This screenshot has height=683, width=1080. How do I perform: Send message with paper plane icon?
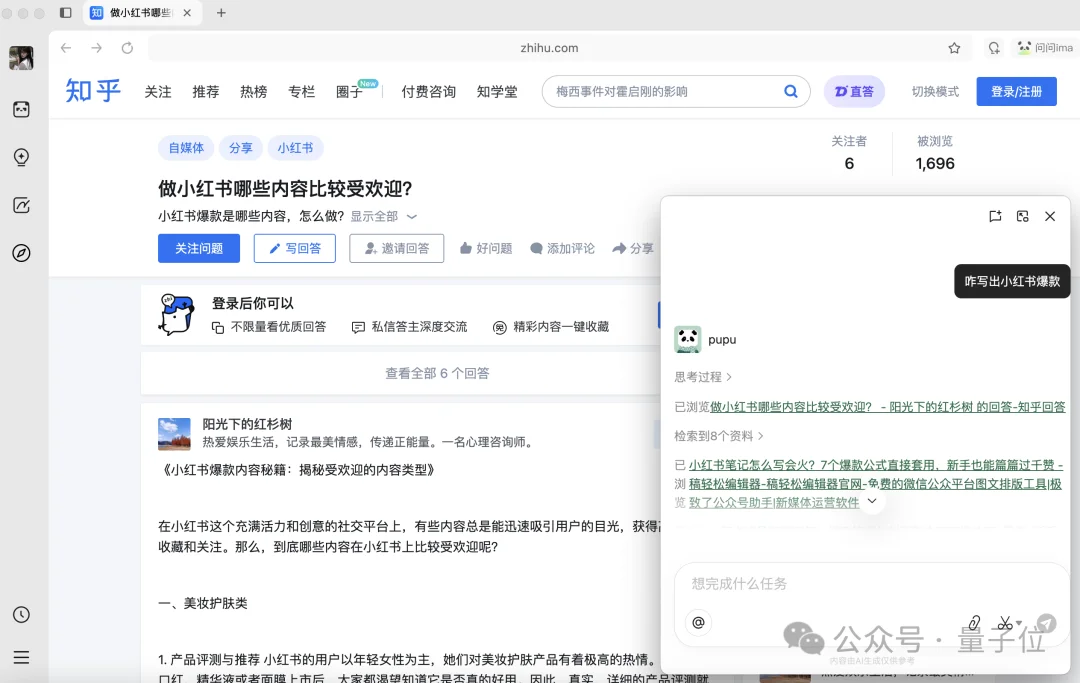[1047, 623]
